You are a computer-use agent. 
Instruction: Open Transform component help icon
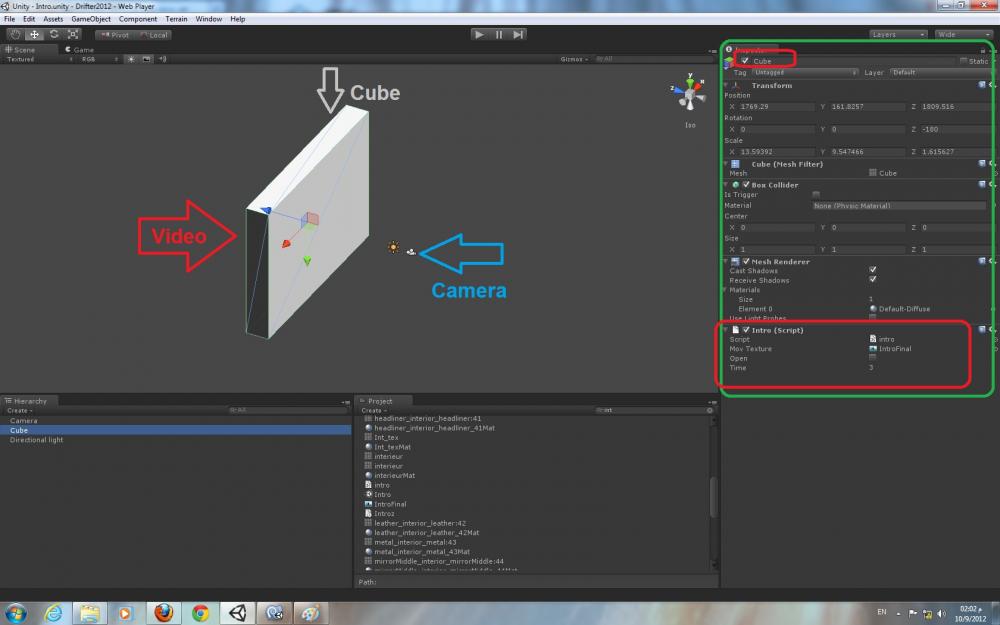(x=982, y=85)
